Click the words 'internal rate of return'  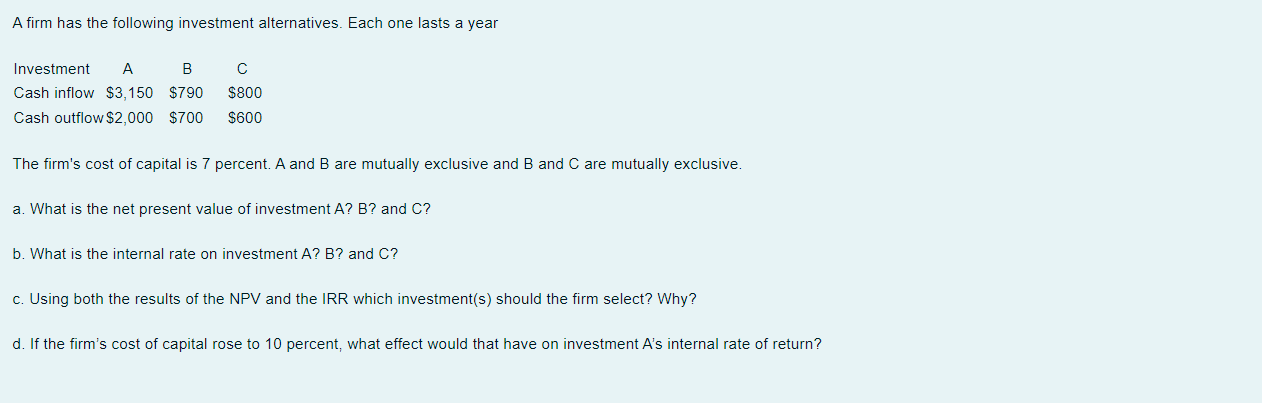(x=744, y=344)
